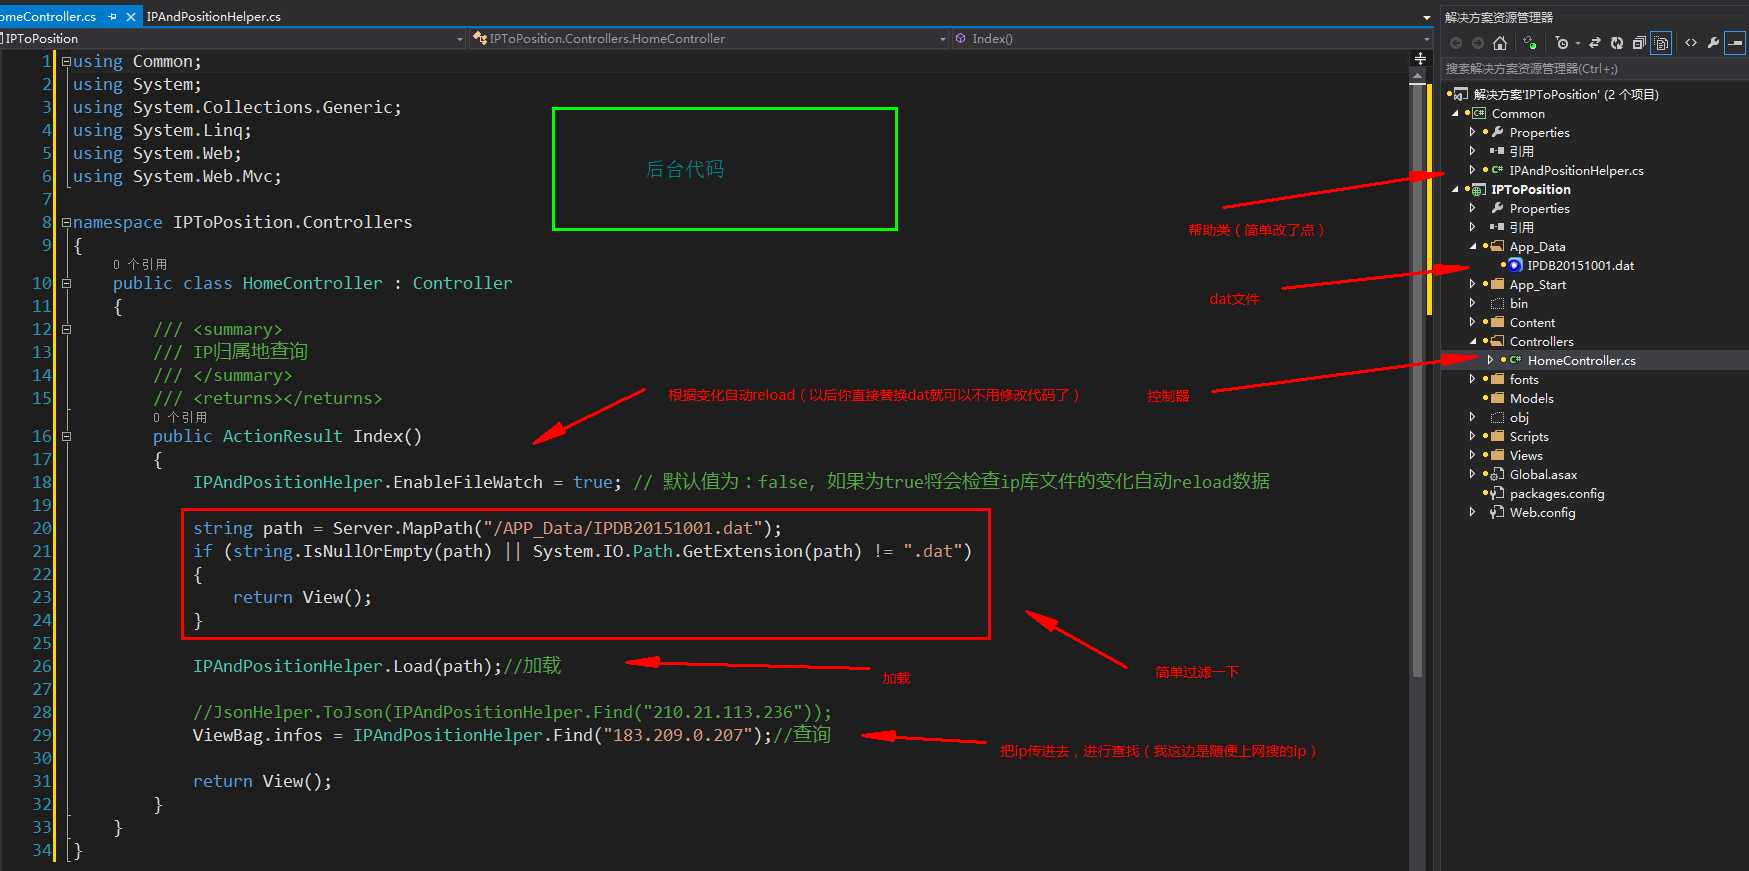Expand the Views folder node

[x=1473, y=455]
